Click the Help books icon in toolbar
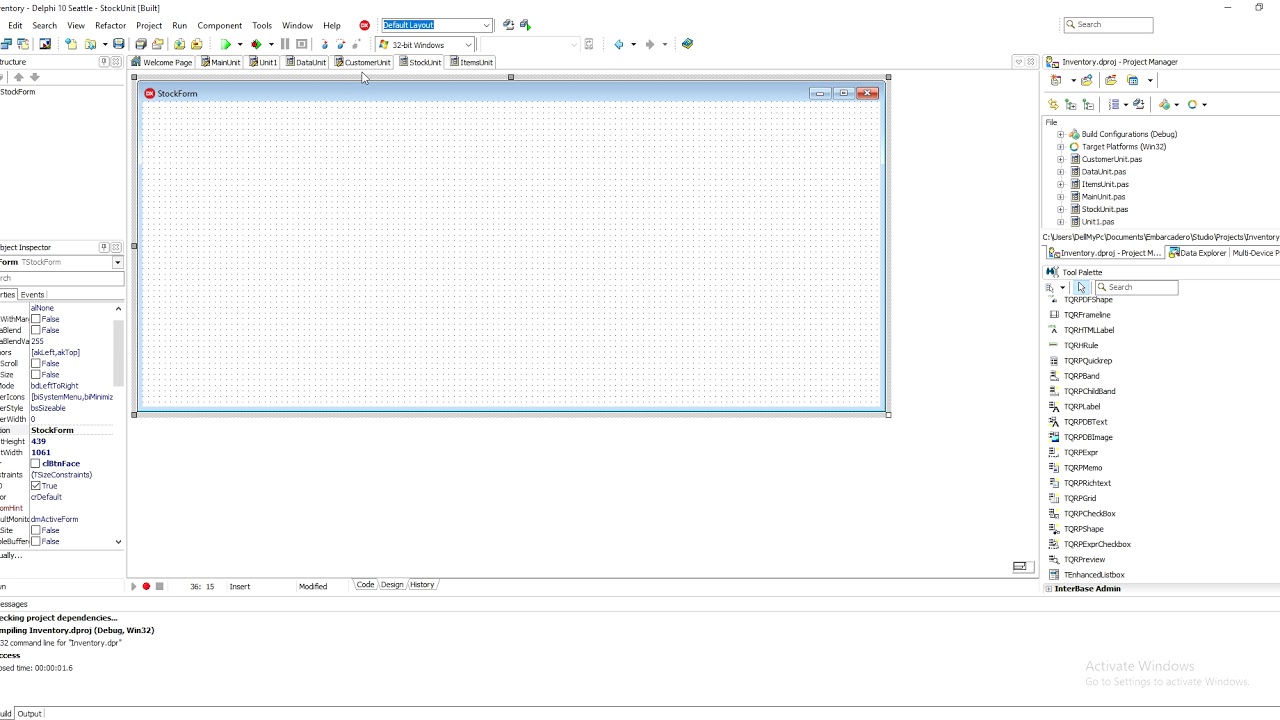 pos(687,44)
